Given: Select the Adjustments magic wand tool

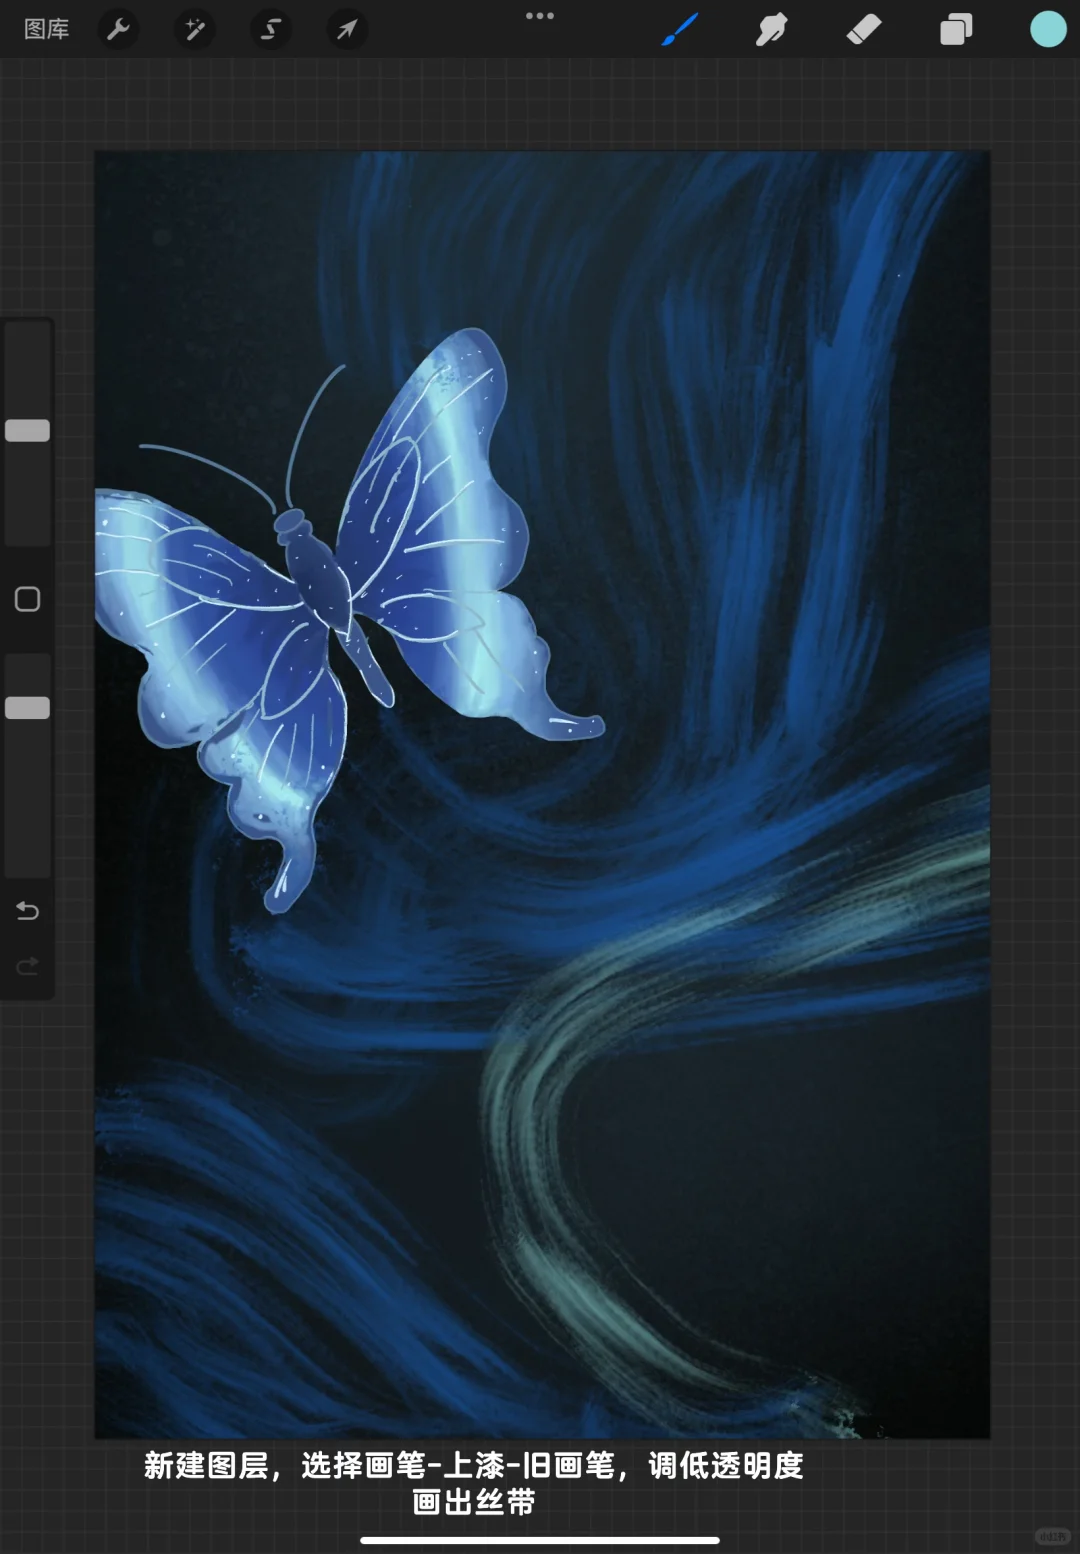Looking at the screenshot, I should coord(194,29).
